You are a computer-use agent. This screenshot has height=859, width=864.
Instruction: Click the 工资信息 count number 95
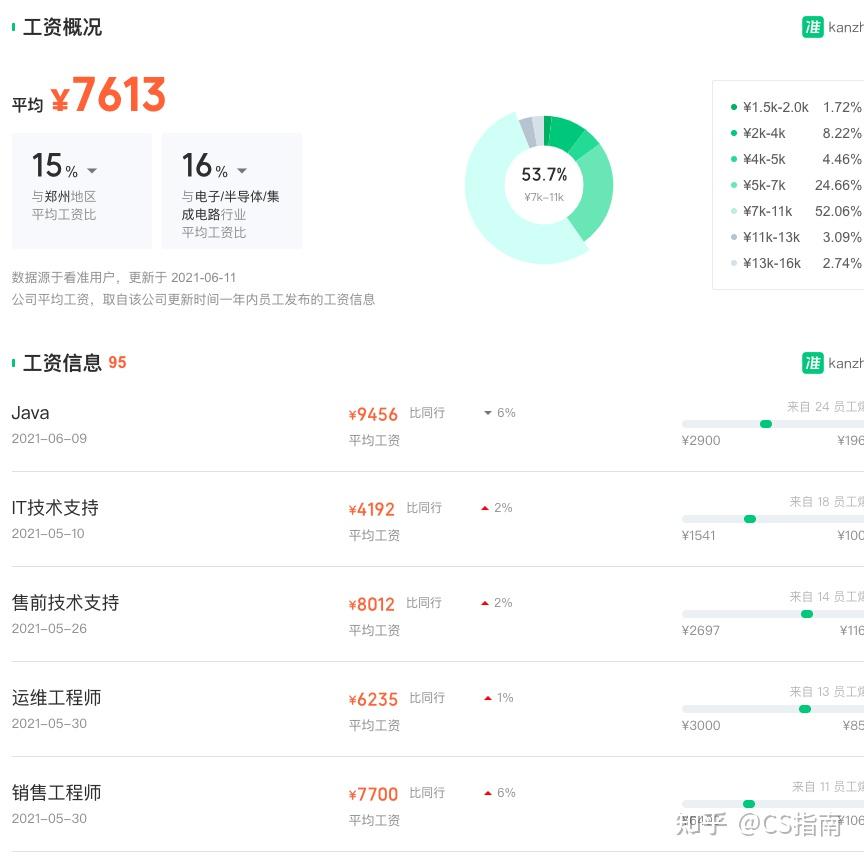click(117, 362)
